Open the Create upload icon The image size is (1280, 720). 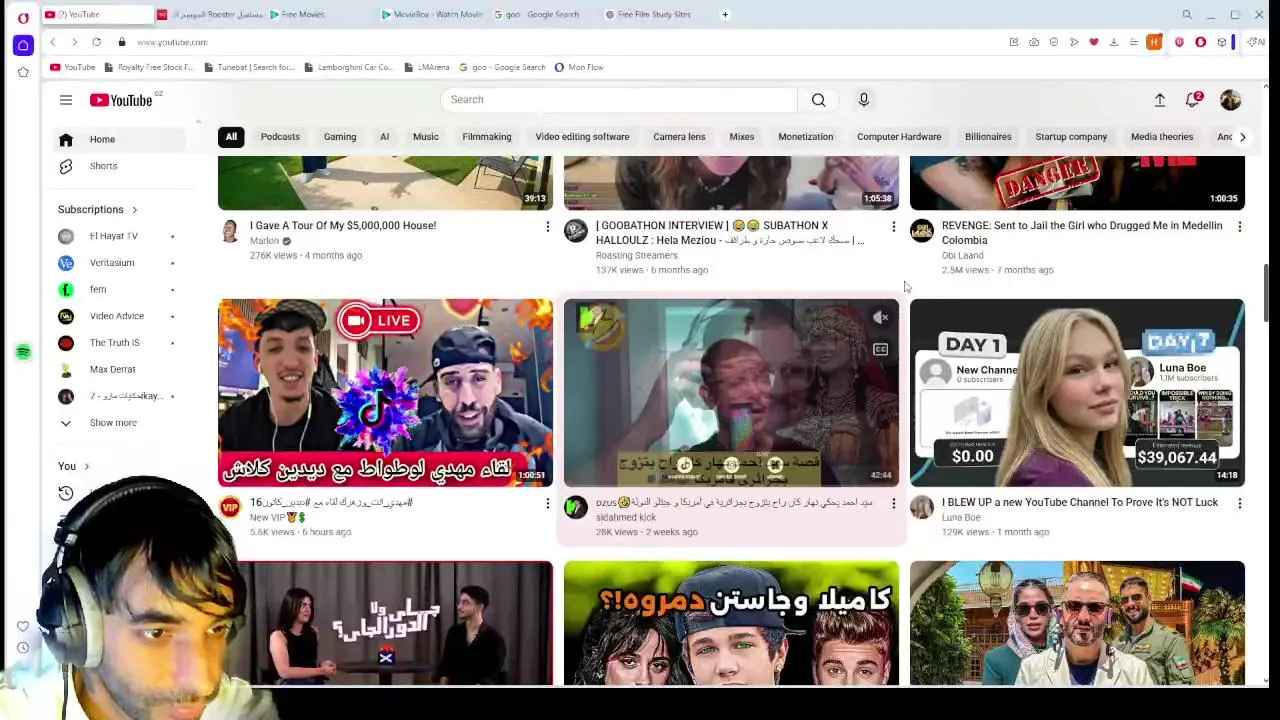tap(1160, 100)
